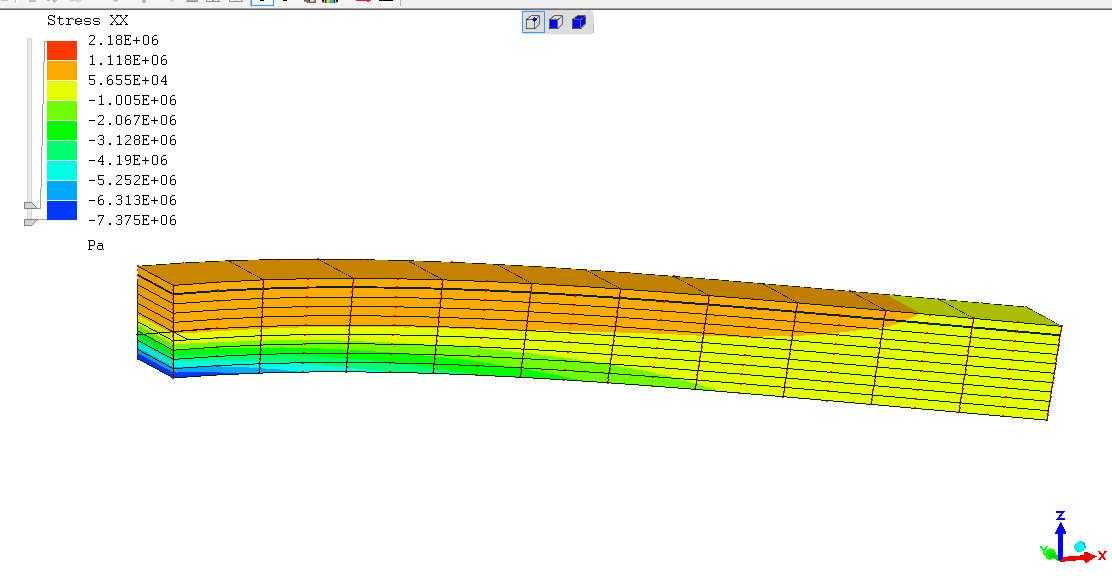The image size is (1112, 576).
Task: Click the legend value 5.655E+04
Action: pyautogui.click(x=128, y=80)
